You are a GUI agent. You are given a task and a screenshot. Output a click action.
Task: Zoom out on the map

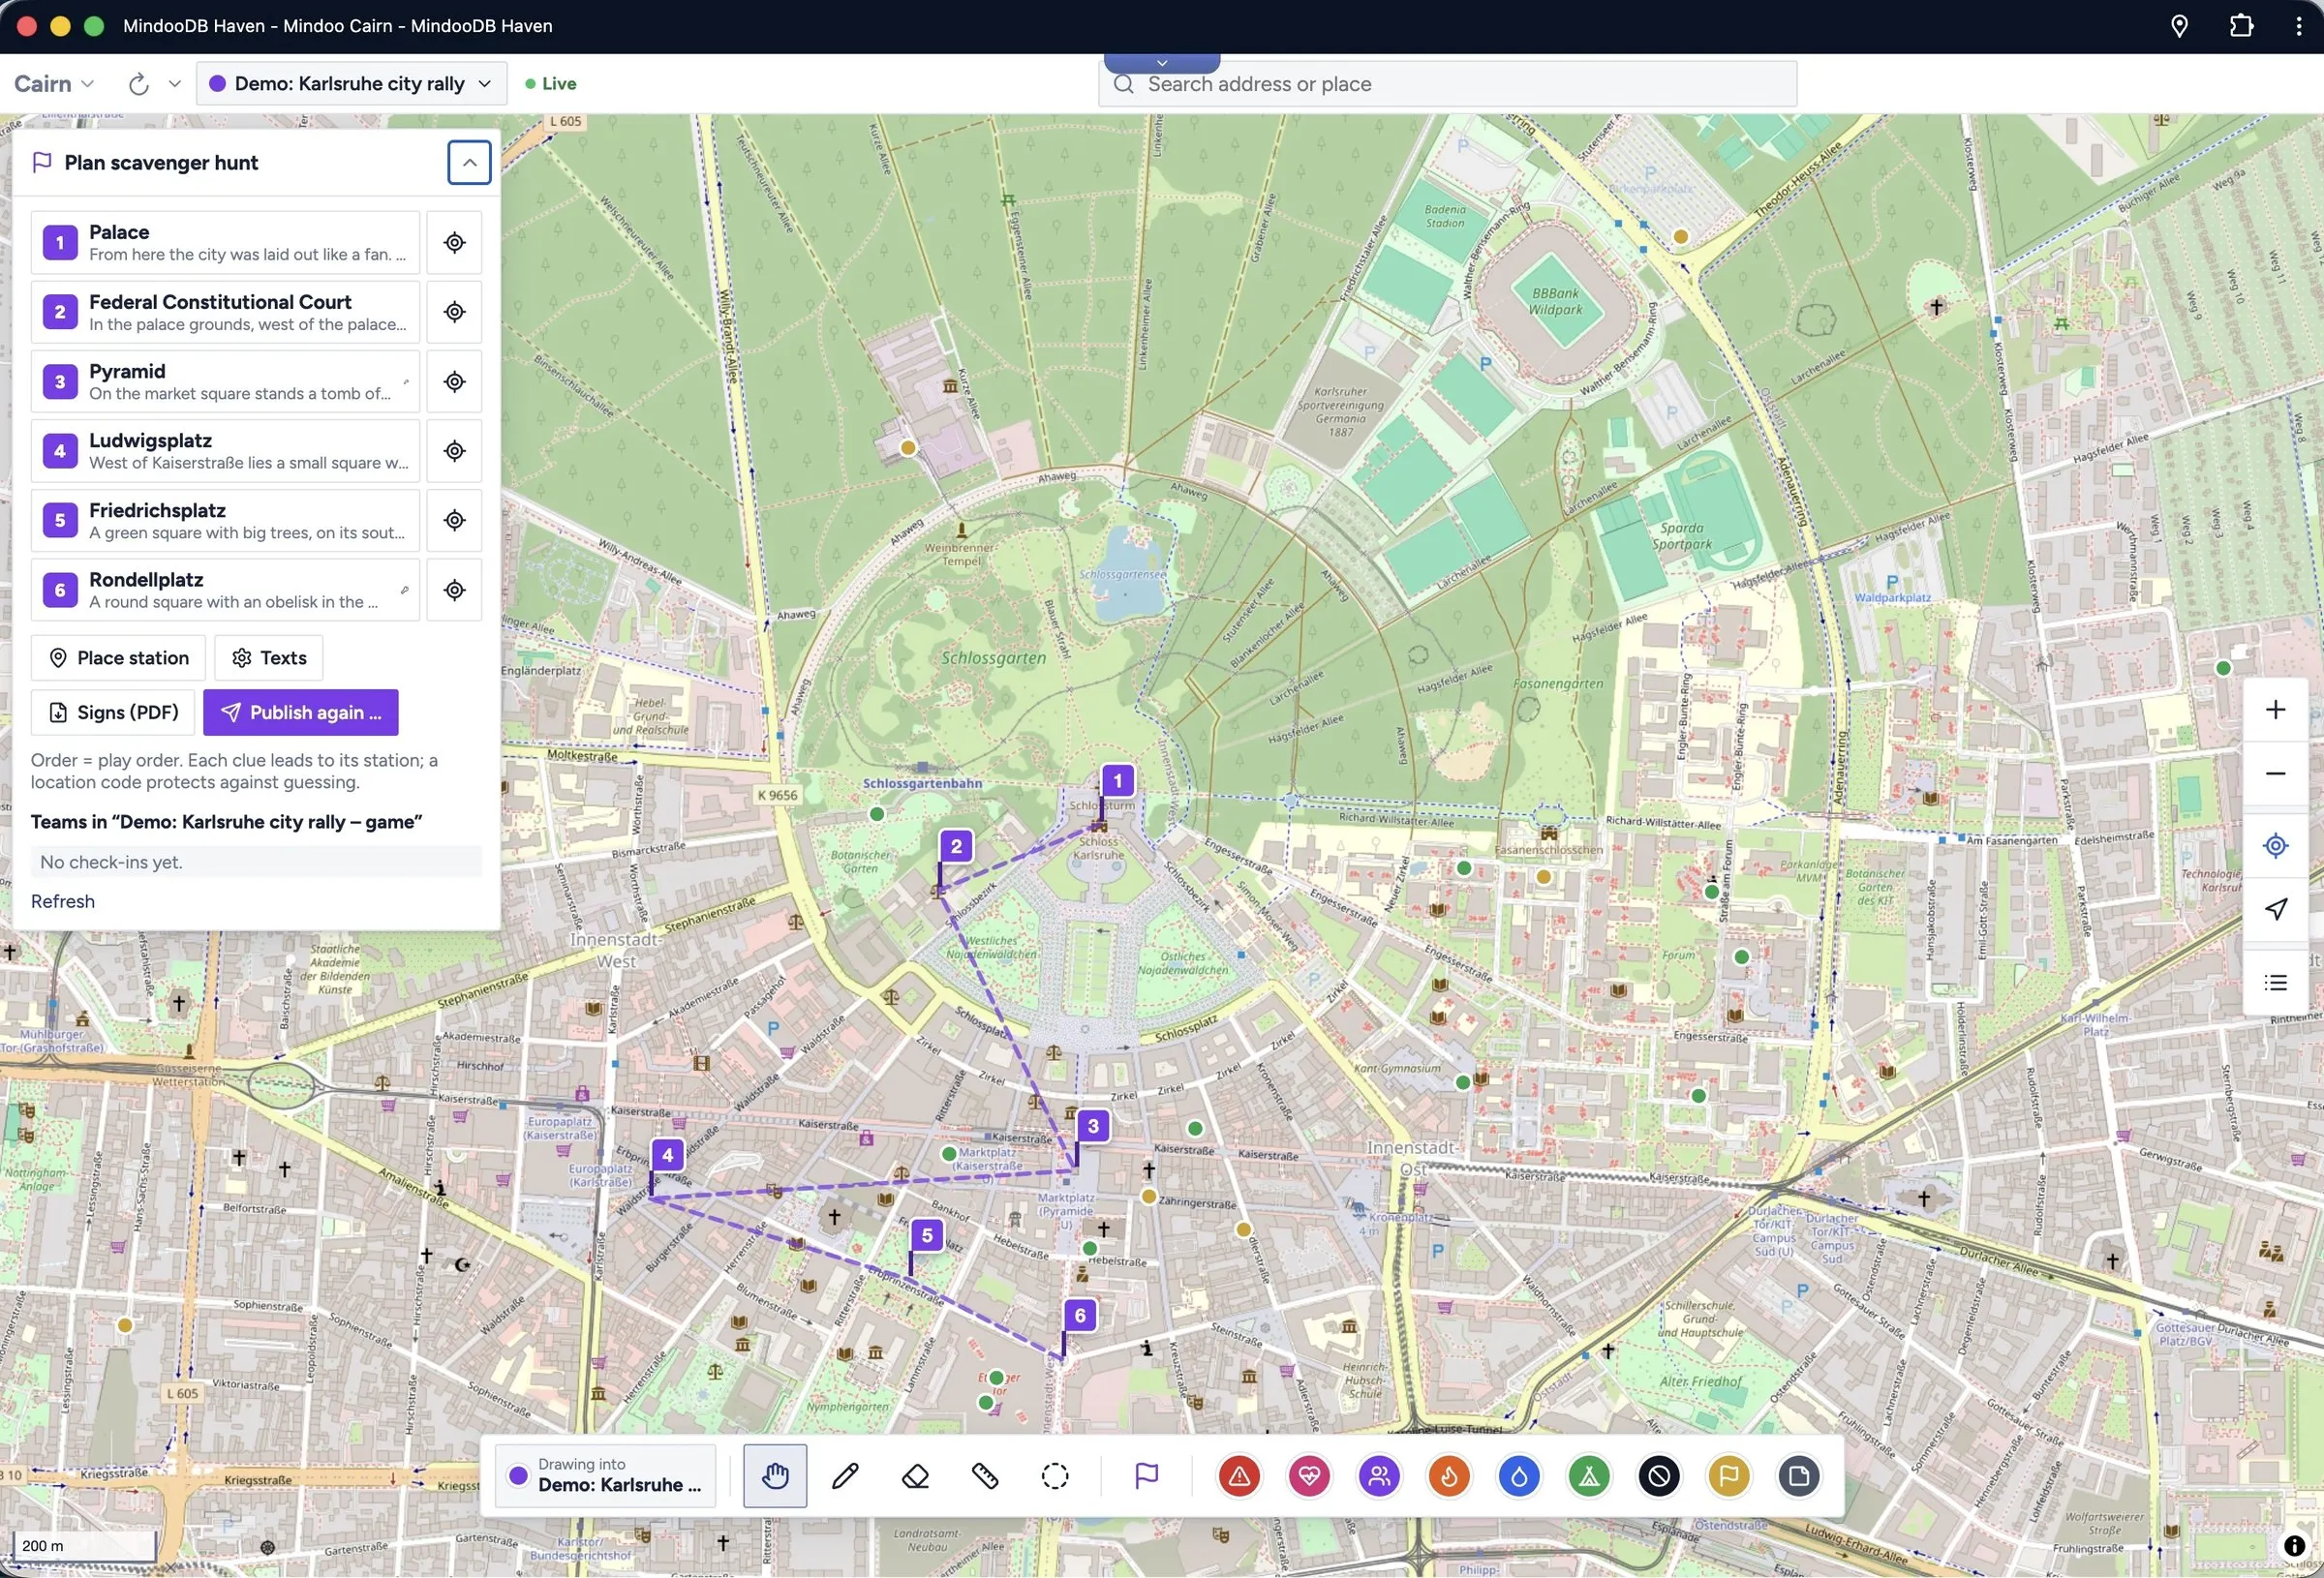pos(2276,773)
